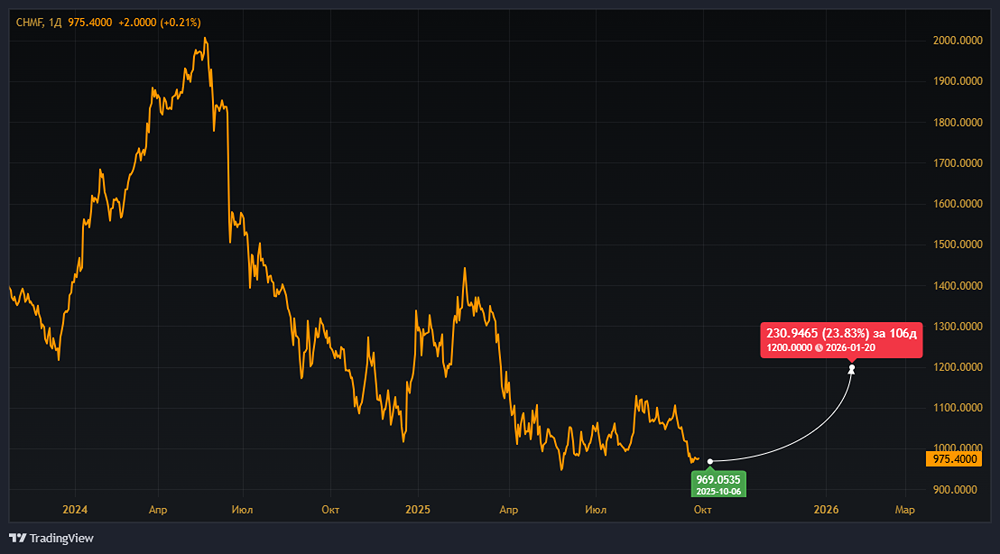Click the 1600.0000 price axis label
This screenshot has width=1000, height=554.
pos(957,204)
